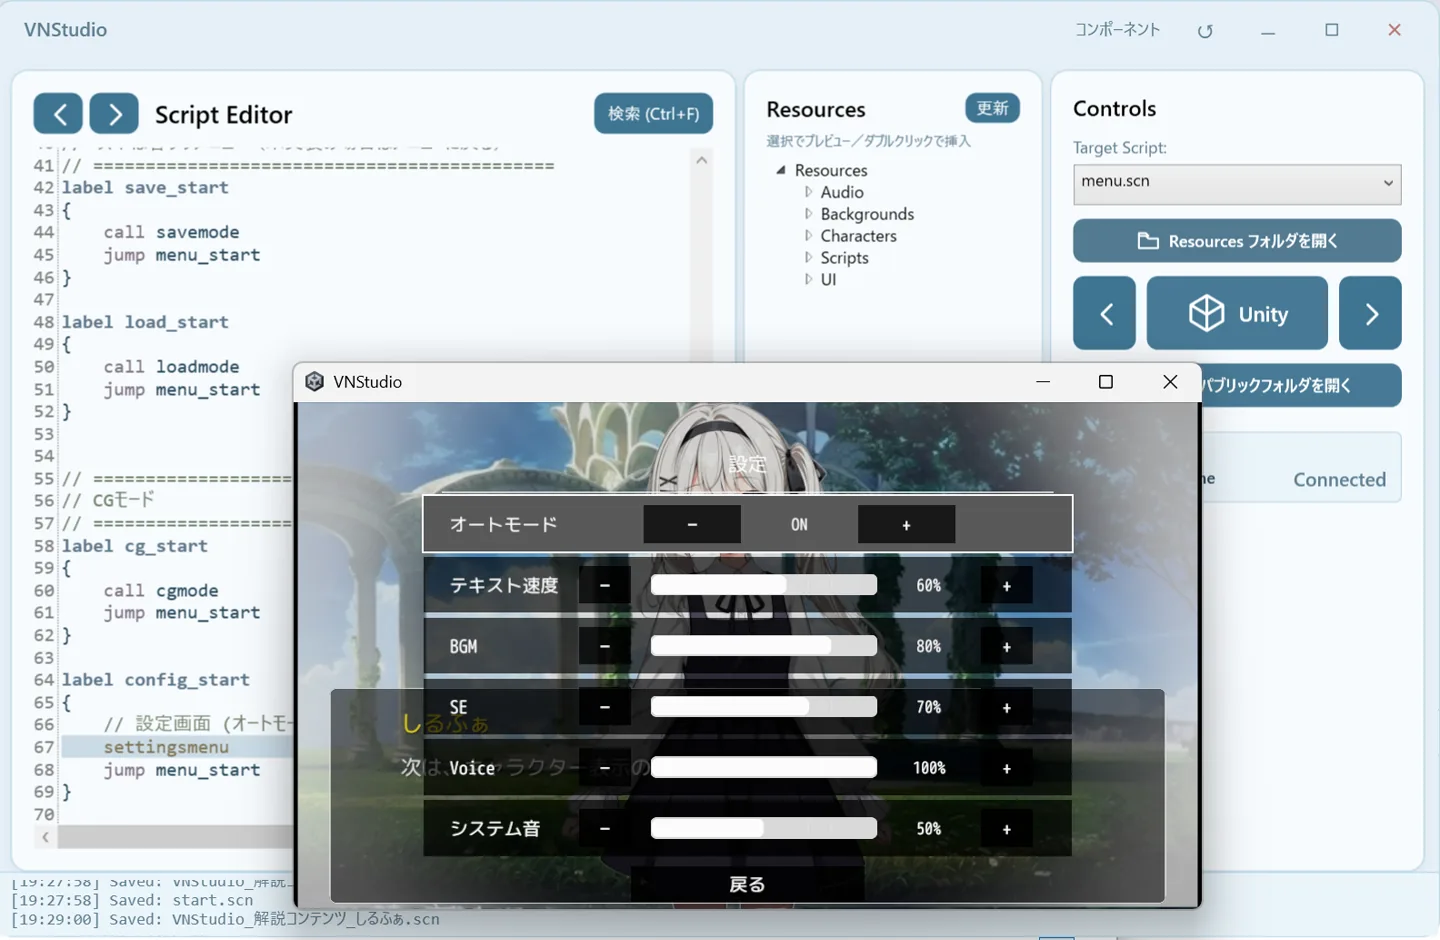The width and height of the screenshot is (1440, 940).
Task: Increase BGM volume with plus button
Action: tap(1006, 646)
